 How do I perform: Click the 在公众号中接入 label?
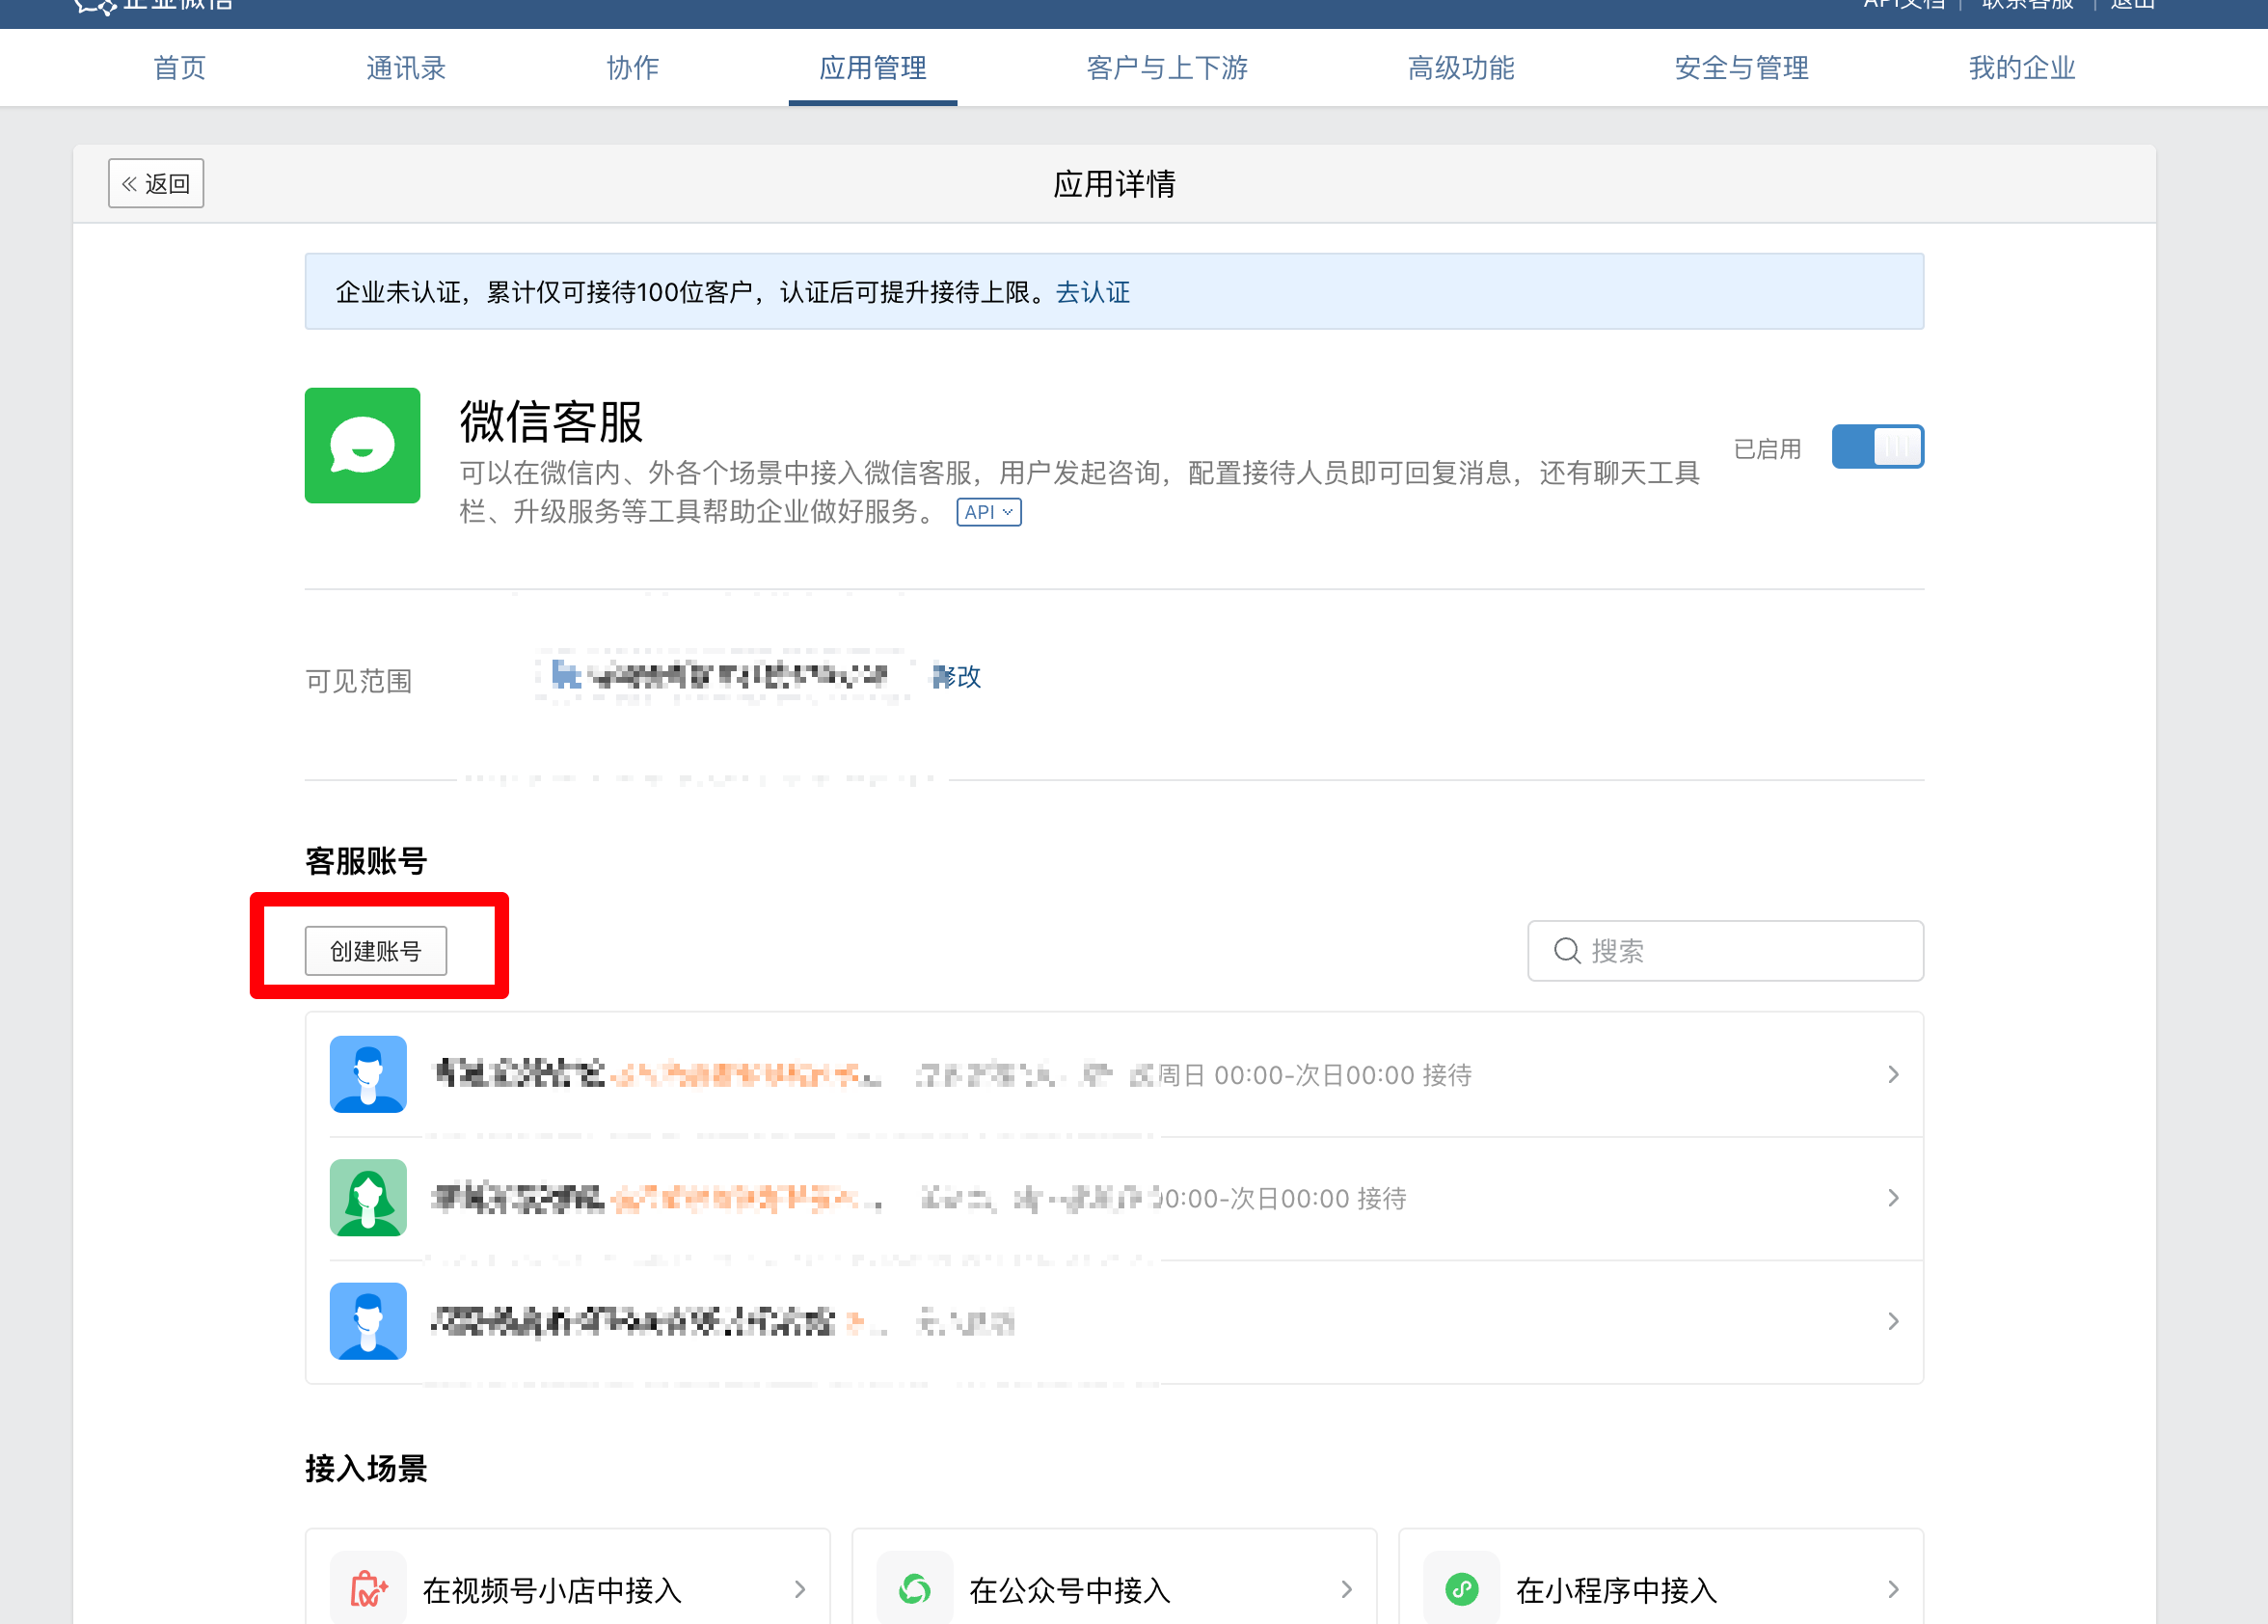tap(1070, 1590)
